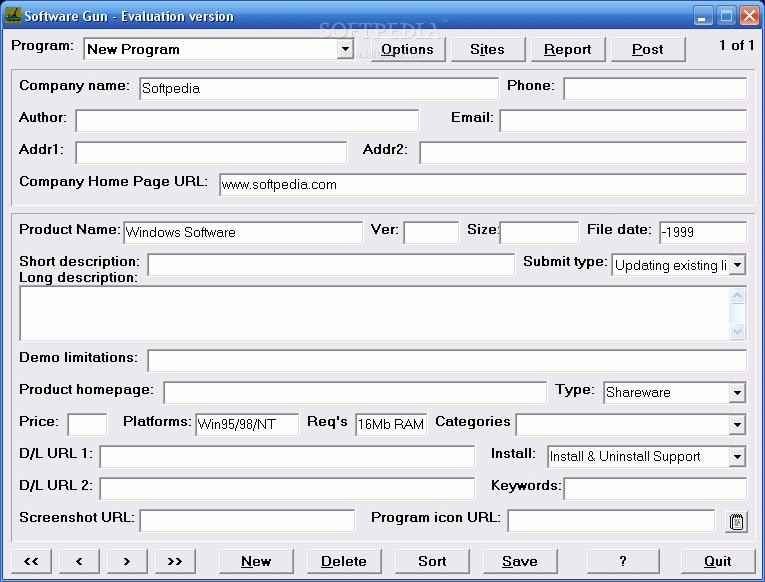This screenshot has height=582, width=765.
Task: Open help with the ? button
Action: pyautogui.click(x=623, y=562)
